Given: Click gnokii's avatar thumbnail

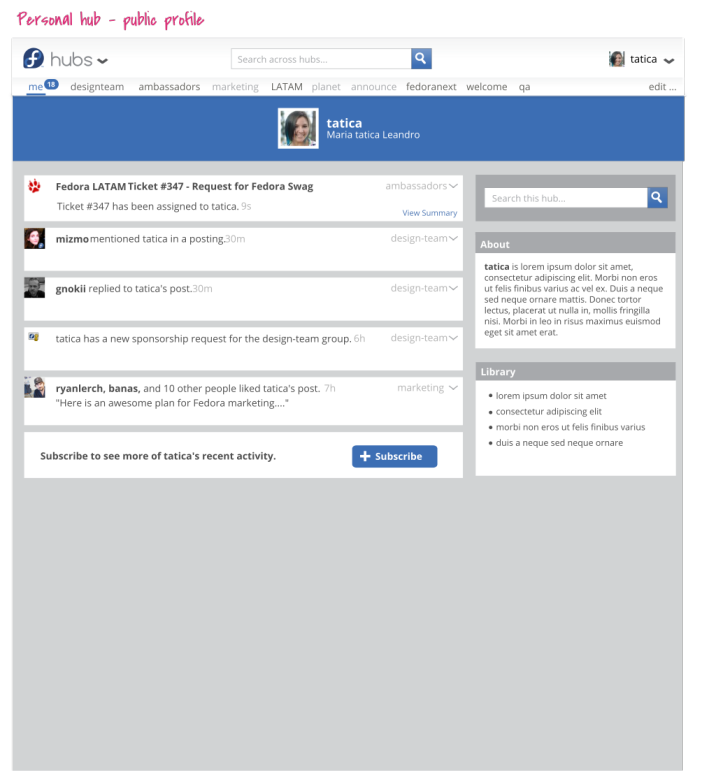Looking at the screenshot, I should pyautogui.click(x=34, y=288).
